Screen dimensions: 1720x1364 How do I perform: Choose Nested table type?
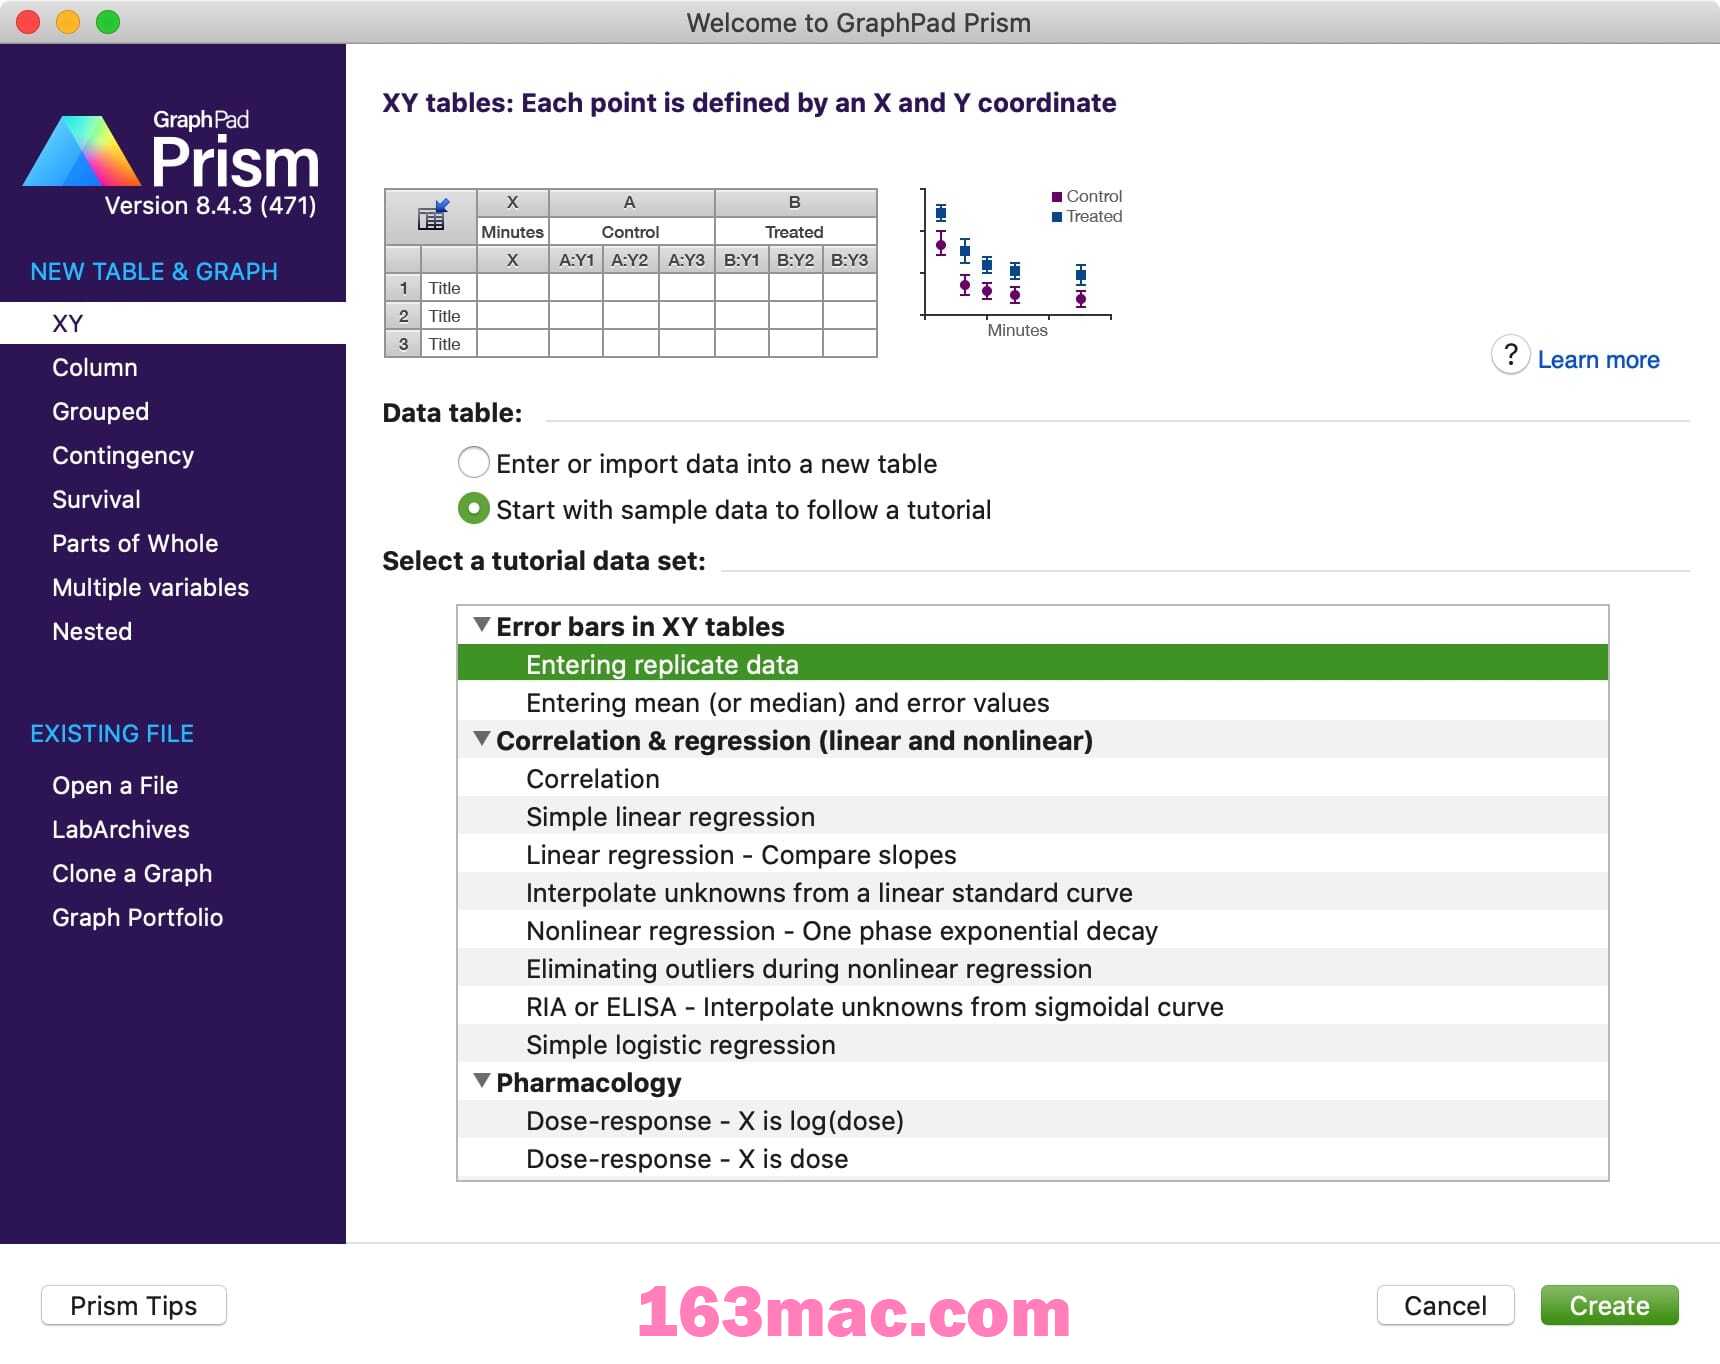pos(92,631)
